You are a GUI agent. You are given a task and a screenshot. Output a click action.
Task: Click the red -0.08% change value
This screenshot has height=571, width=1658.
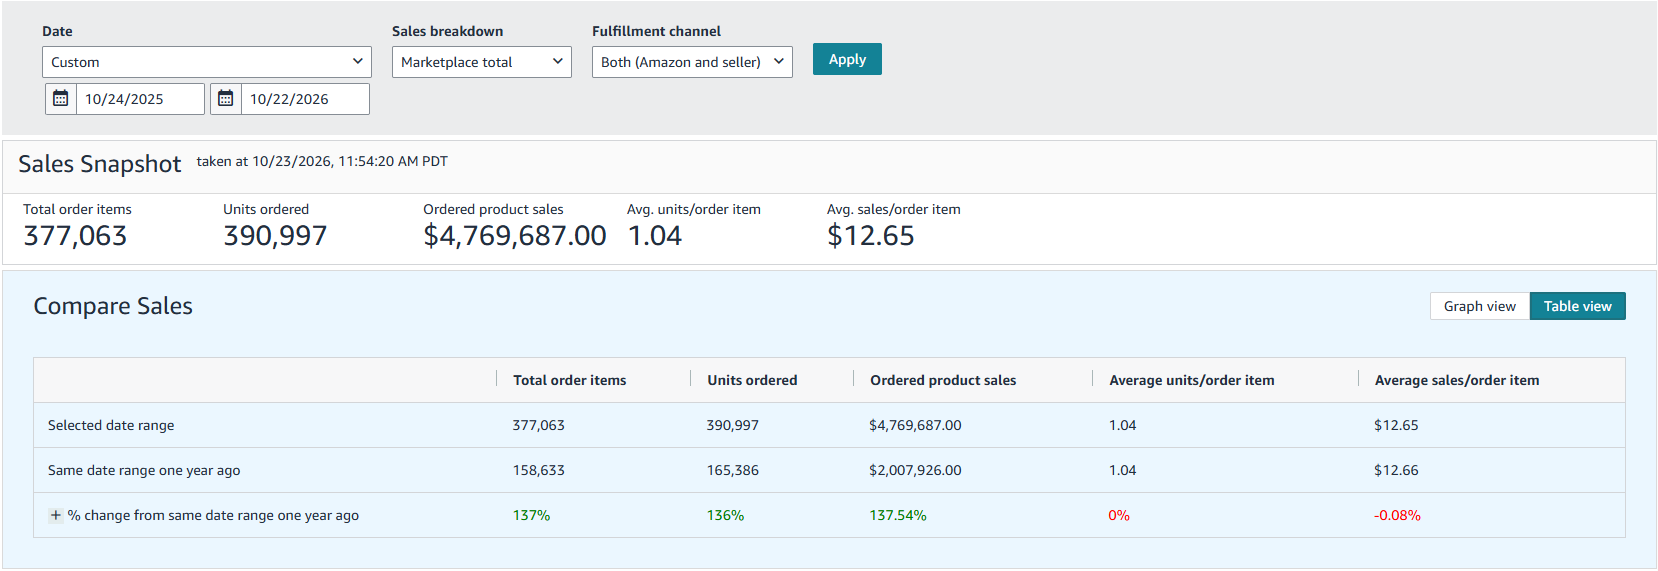(x=1397, y=515)
